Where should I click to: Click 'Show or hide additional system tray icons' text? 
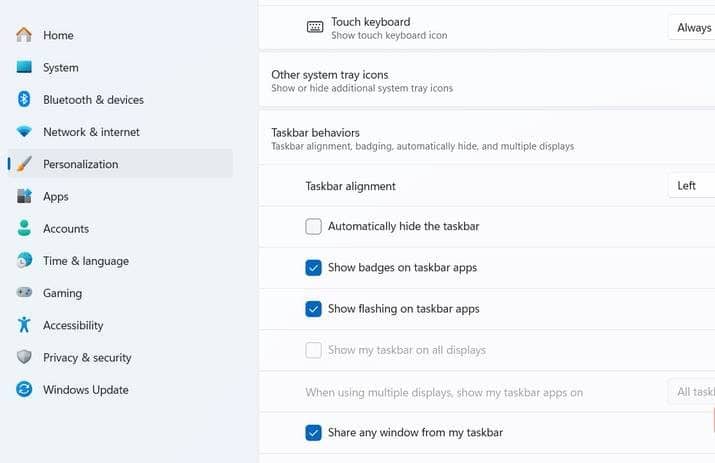[362, 88]
